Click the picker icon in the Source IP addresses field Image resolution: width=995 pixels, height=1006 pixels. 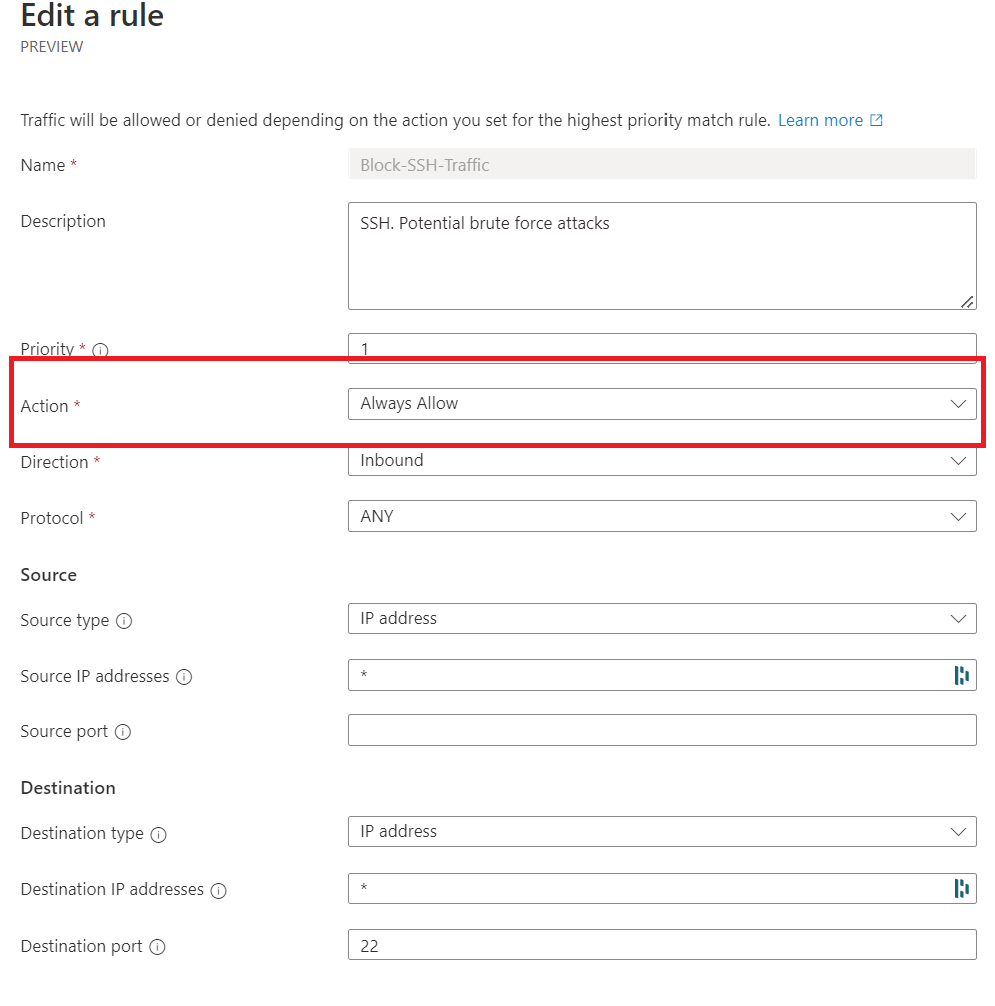pos(961,675)
